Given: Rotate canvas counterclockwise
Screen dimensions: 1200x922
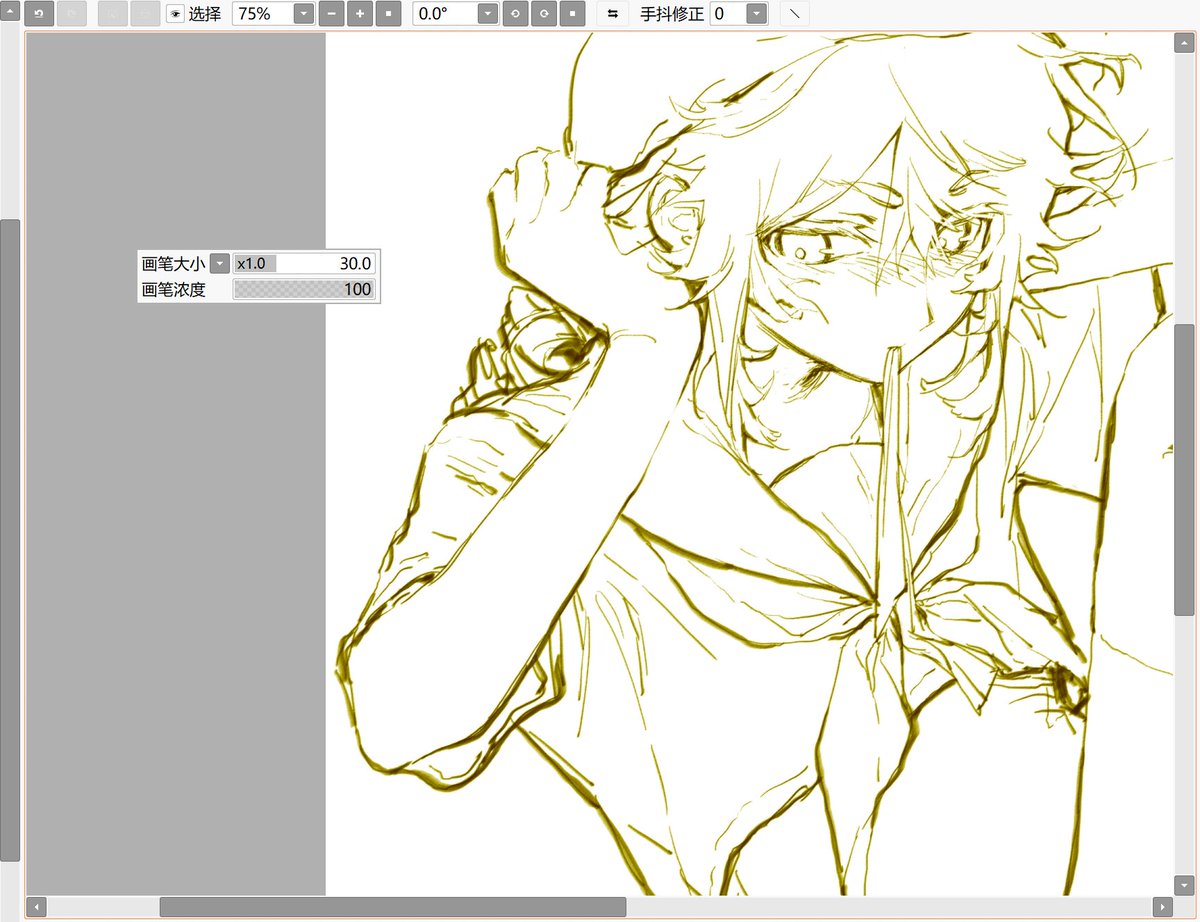Looking at the screenshot, I should pyautogui.click(x=515, y=14).
